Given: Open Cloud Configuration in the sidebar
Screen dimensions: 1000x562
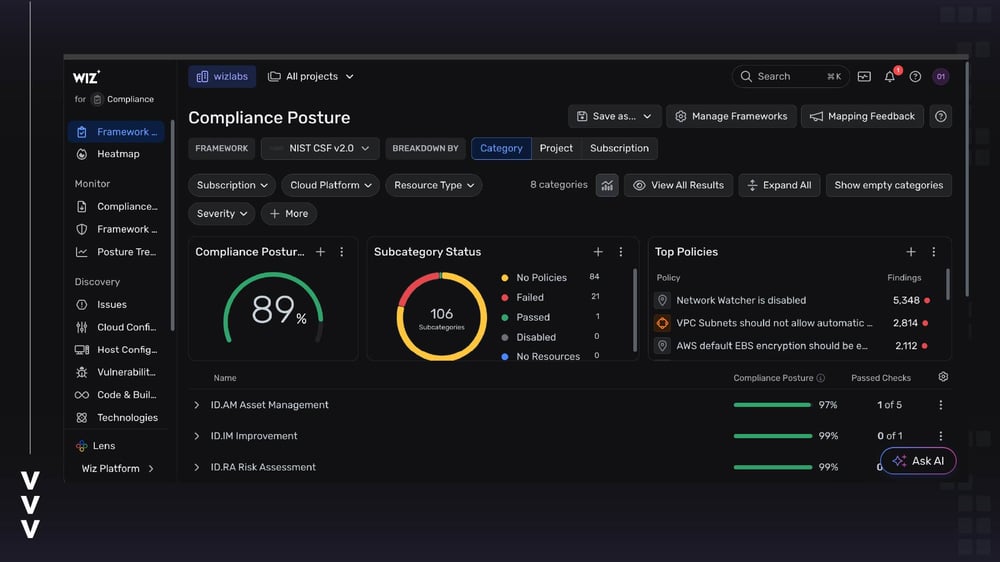Looking at the screenshot, I should coord(117,327).
